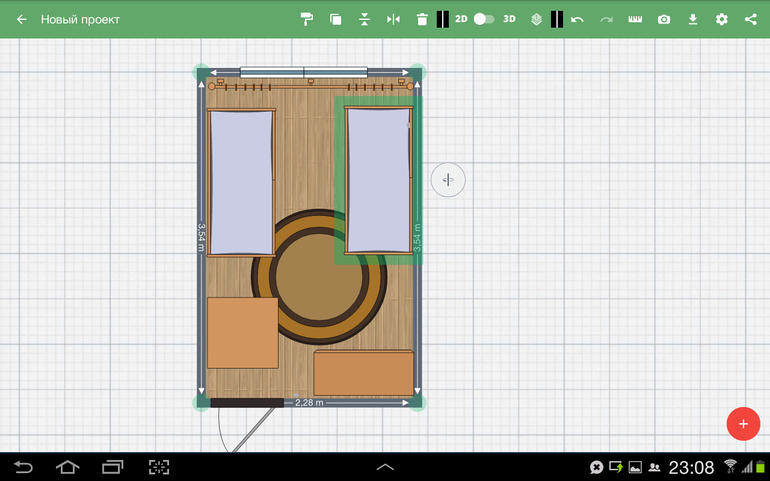Take a snapshot with camera icon

[664, 19]
